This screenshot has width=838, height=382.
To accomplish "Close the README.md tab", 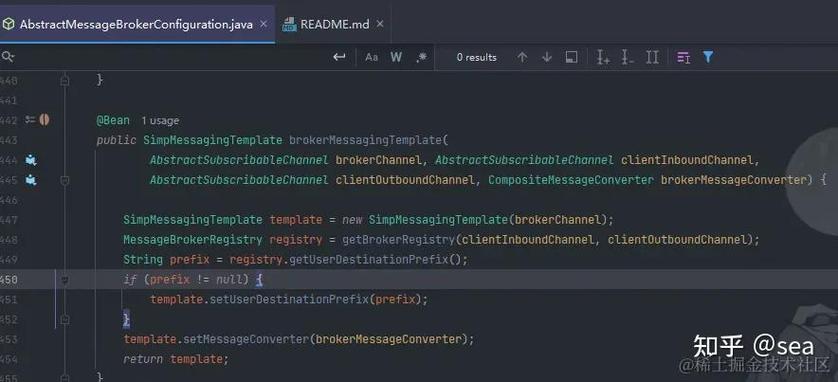I will pyautogui.click(x=380, y=24).
